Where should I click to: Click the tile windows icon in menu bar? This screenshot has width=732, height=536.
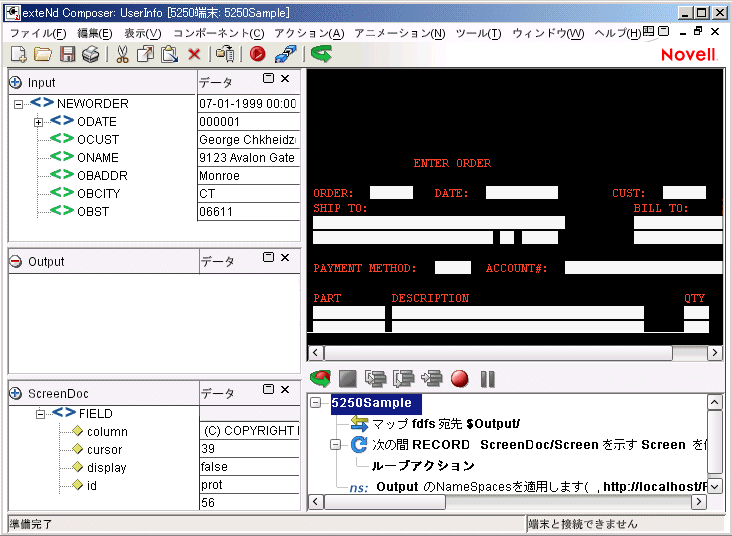[648, 32]
